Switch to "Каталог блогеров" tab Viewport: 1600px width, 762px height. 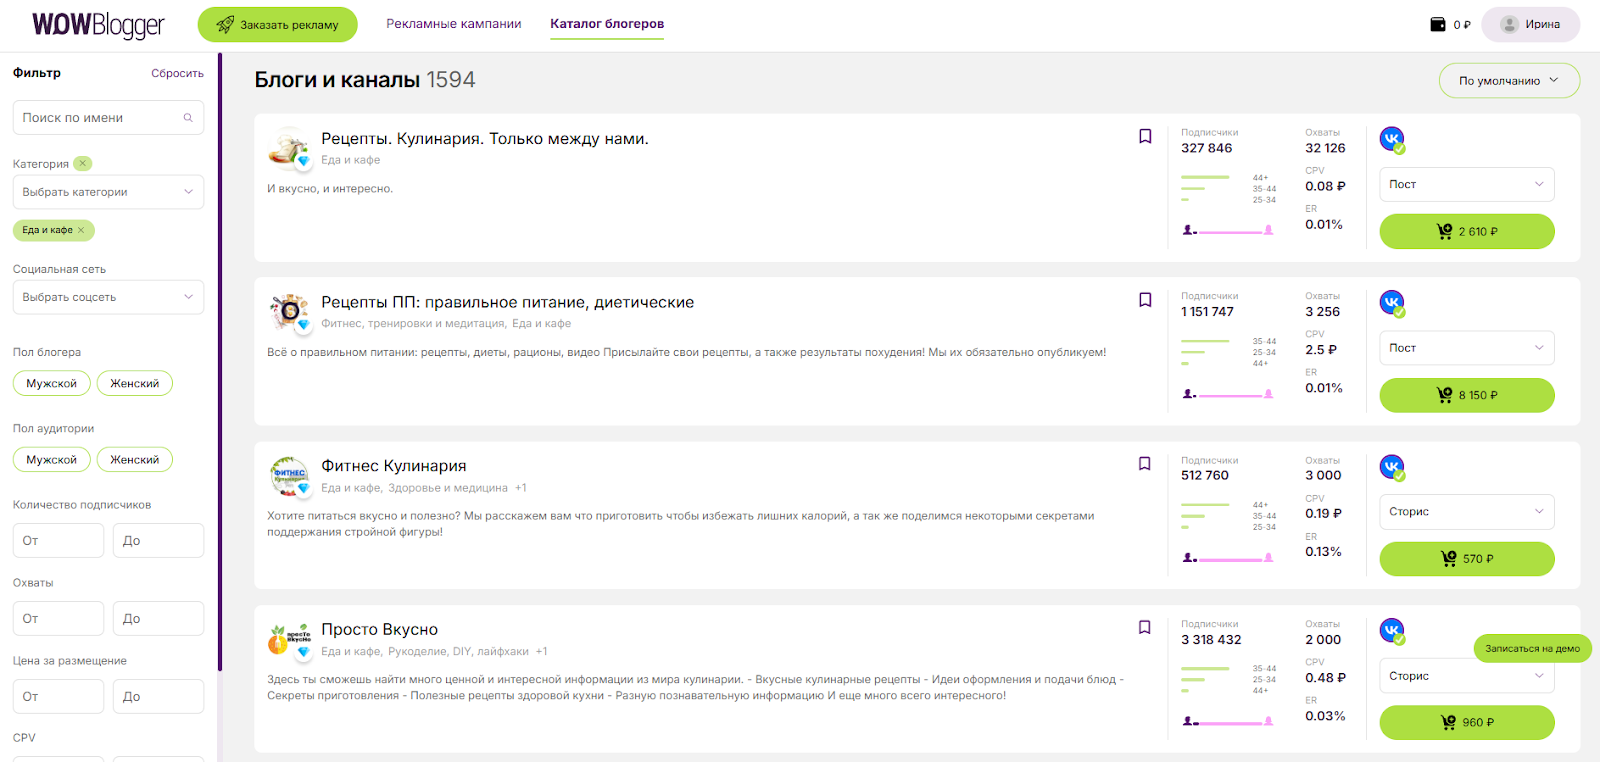coord(607,24)
